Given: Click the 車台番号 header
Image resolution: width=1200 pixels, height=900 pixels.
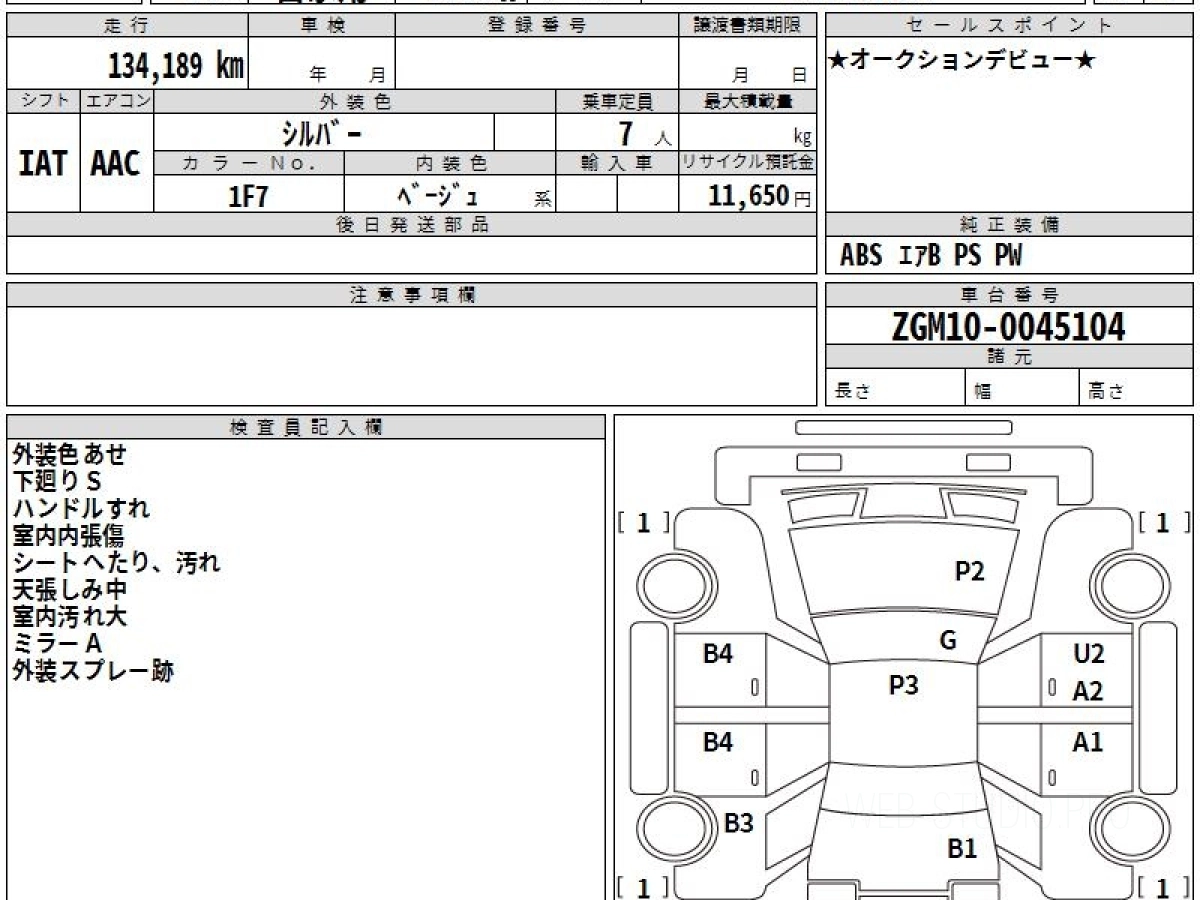Looking at the screenshot, I should pyautogui.click(x=1010, y=295).
